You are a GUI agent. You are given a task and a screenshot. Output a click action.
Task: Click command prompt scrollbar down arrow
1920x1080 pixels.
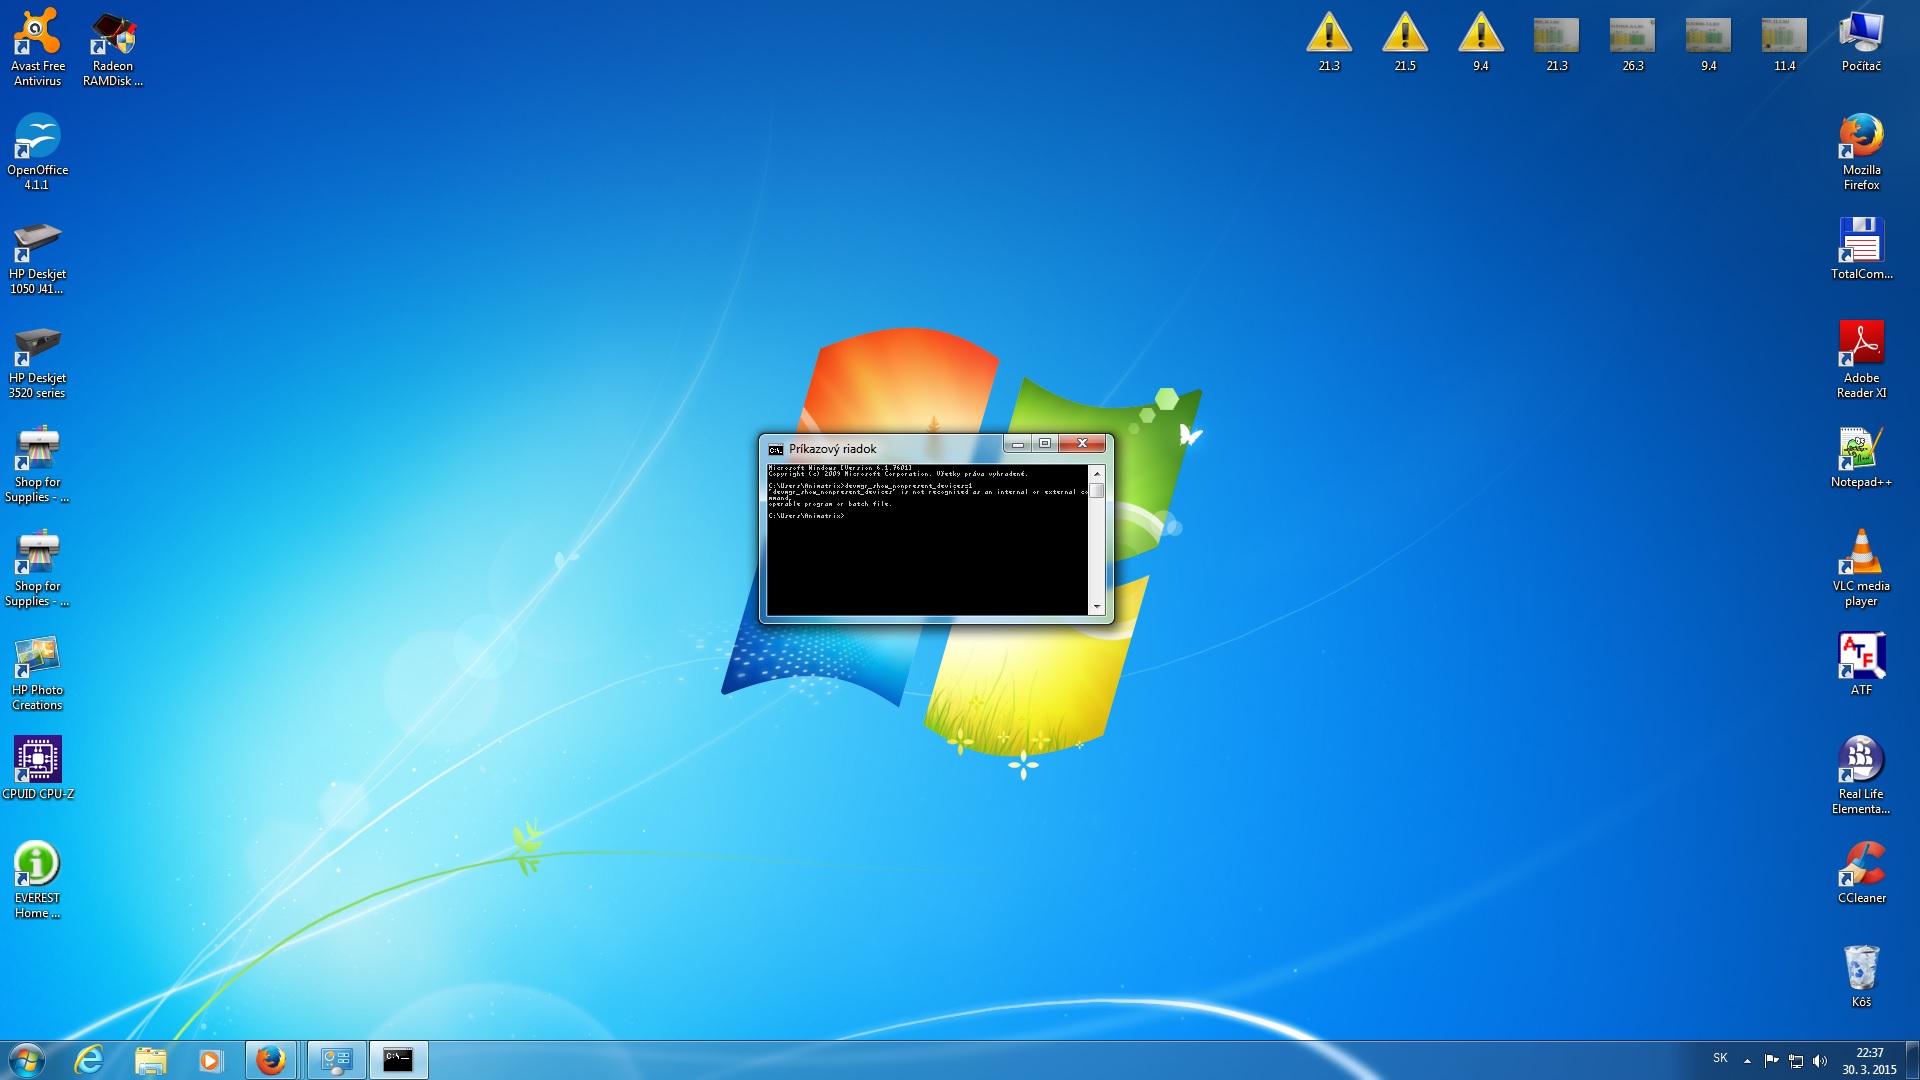coord(1097,607)
